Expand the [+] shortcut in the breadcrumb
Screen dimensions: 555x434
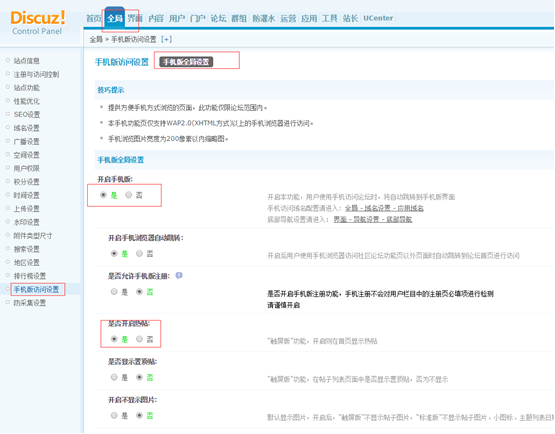(166, 39)
